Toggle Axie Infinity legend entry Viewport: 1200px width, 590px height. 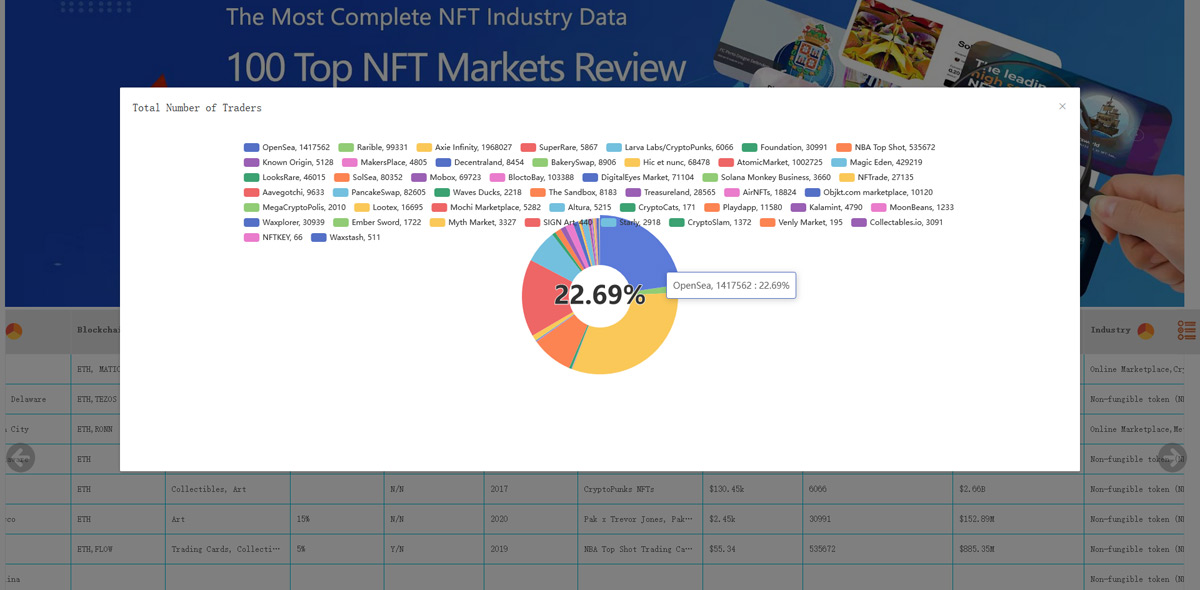[x=464, y=147]
